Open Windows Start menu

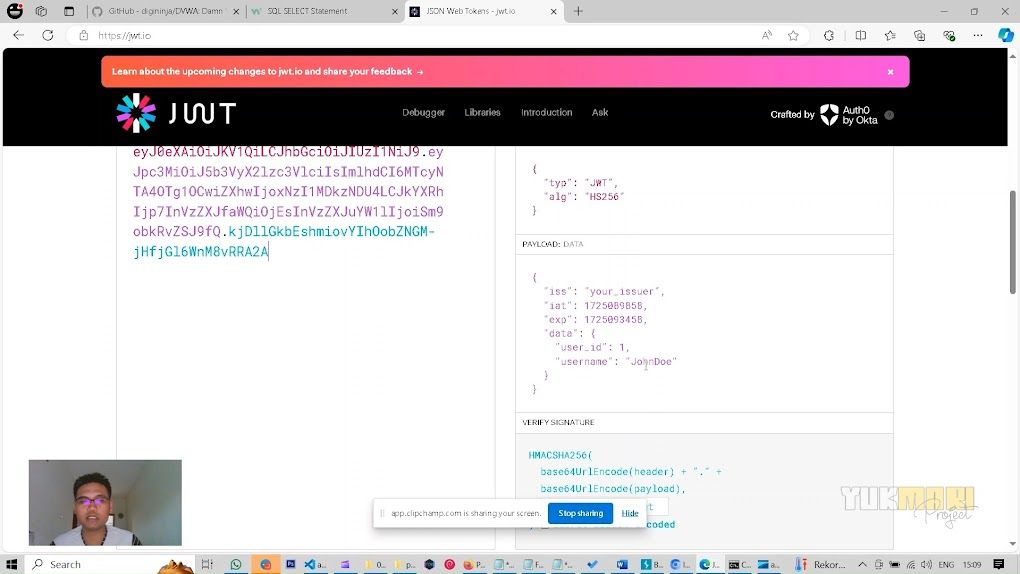click(x=11, y=564)
